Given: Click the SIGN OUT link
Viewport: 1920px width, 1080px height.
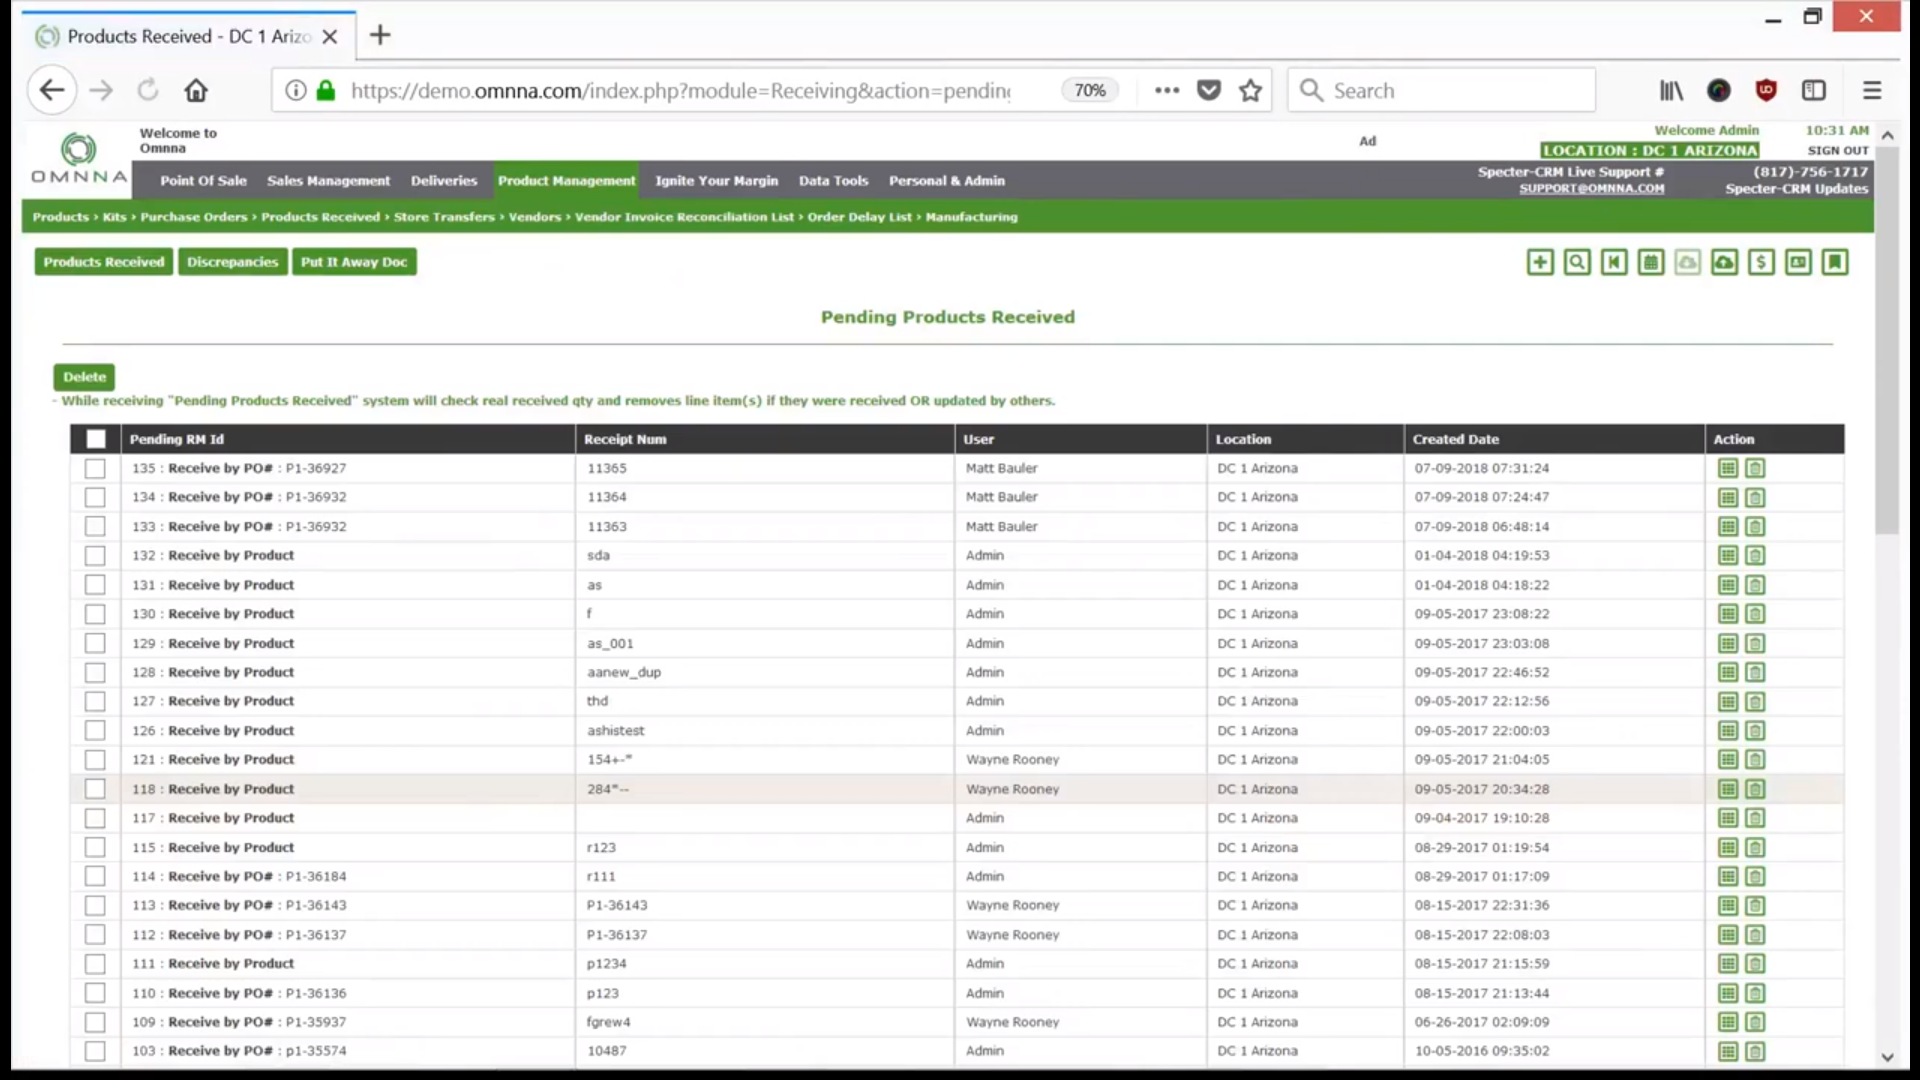Looking at the screenshot, I should (1837, 151).
